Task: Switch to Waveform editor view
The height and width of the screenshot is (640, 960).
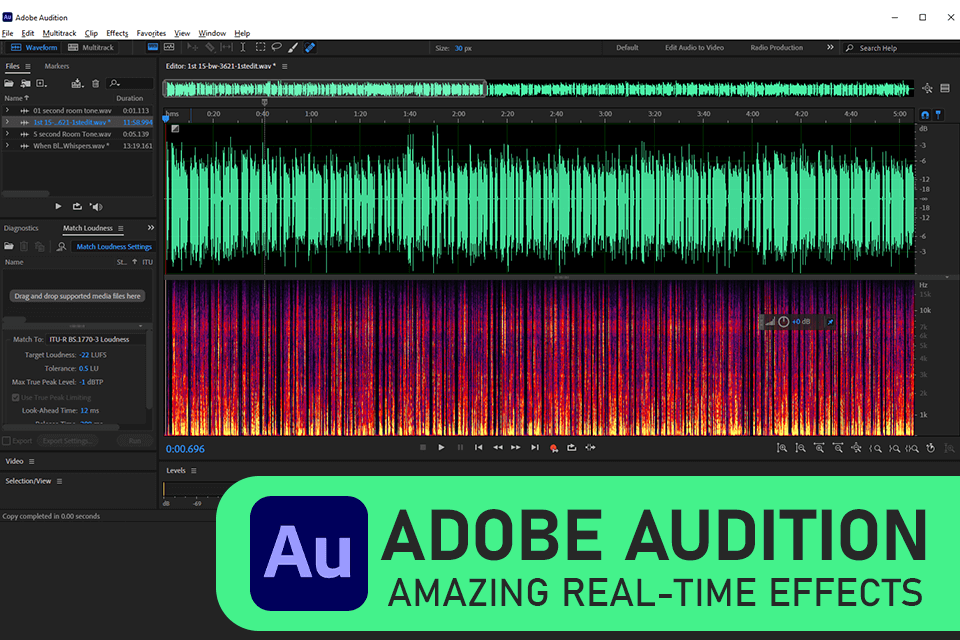Action: point(34,47)
